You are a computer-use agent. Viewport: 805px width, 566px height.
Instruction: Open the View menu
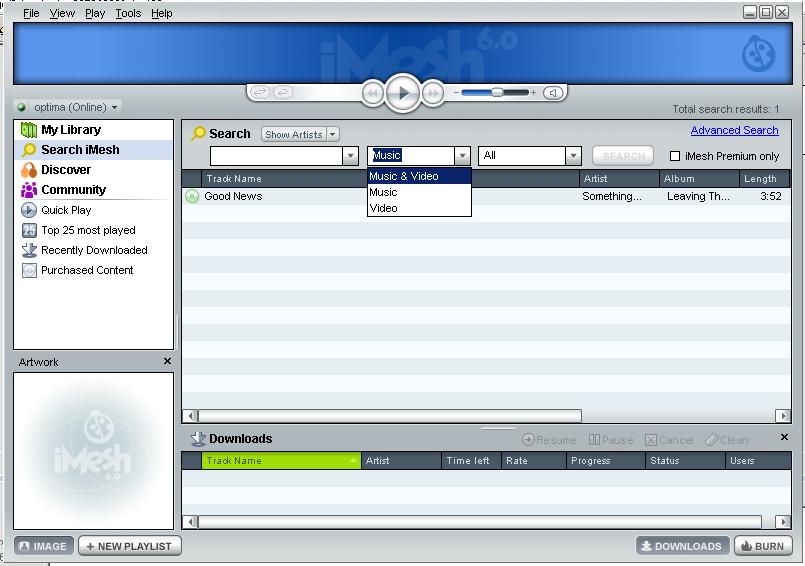[62, 13]
